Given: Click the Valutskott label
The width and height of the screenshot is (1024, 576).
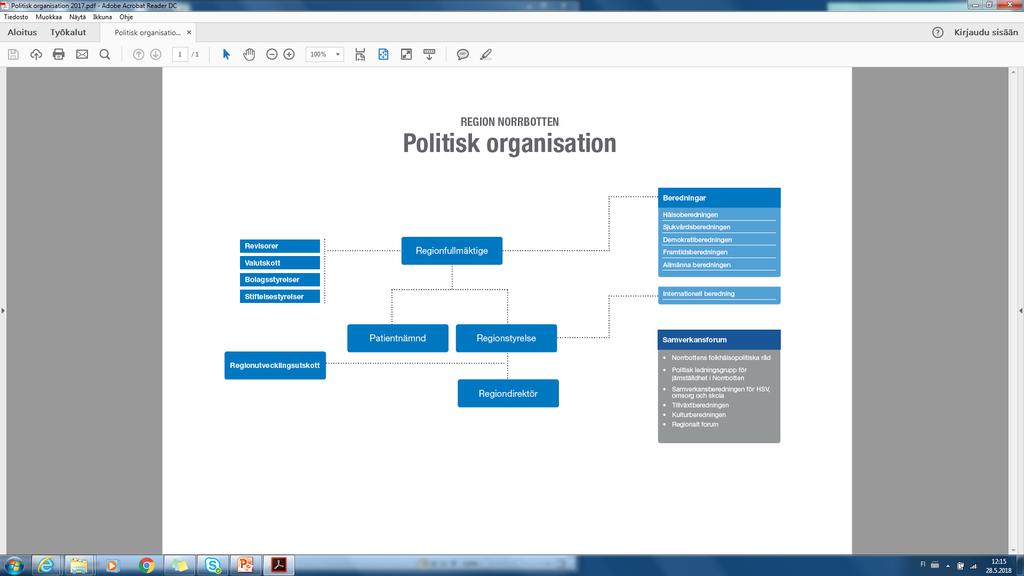Looking at the screenshot, I should pyautogui.click(x=280, y=263).
